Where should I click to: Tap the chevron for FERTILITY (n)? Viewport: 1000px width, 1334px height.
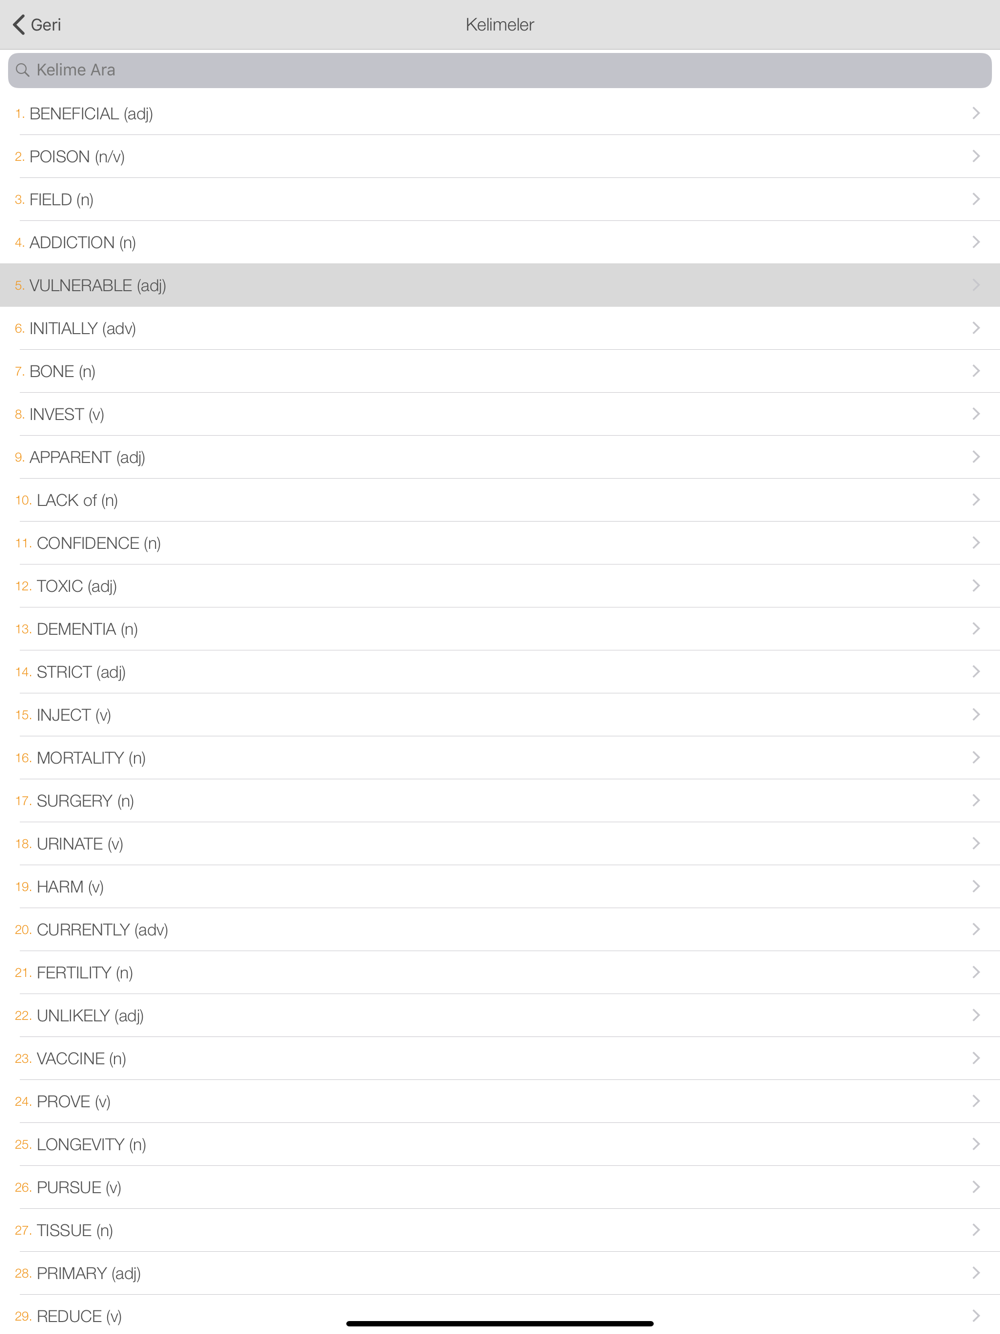[976, 973]
